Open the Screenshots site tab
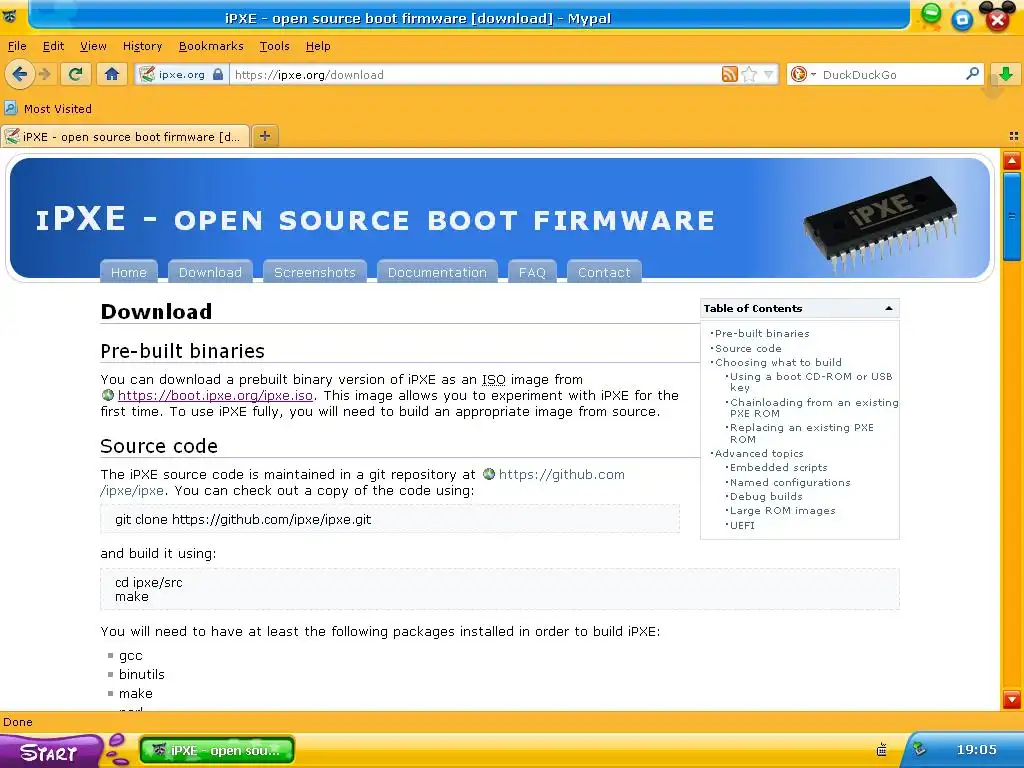The width and height of the screenshot is (1024, 768). 315,272
